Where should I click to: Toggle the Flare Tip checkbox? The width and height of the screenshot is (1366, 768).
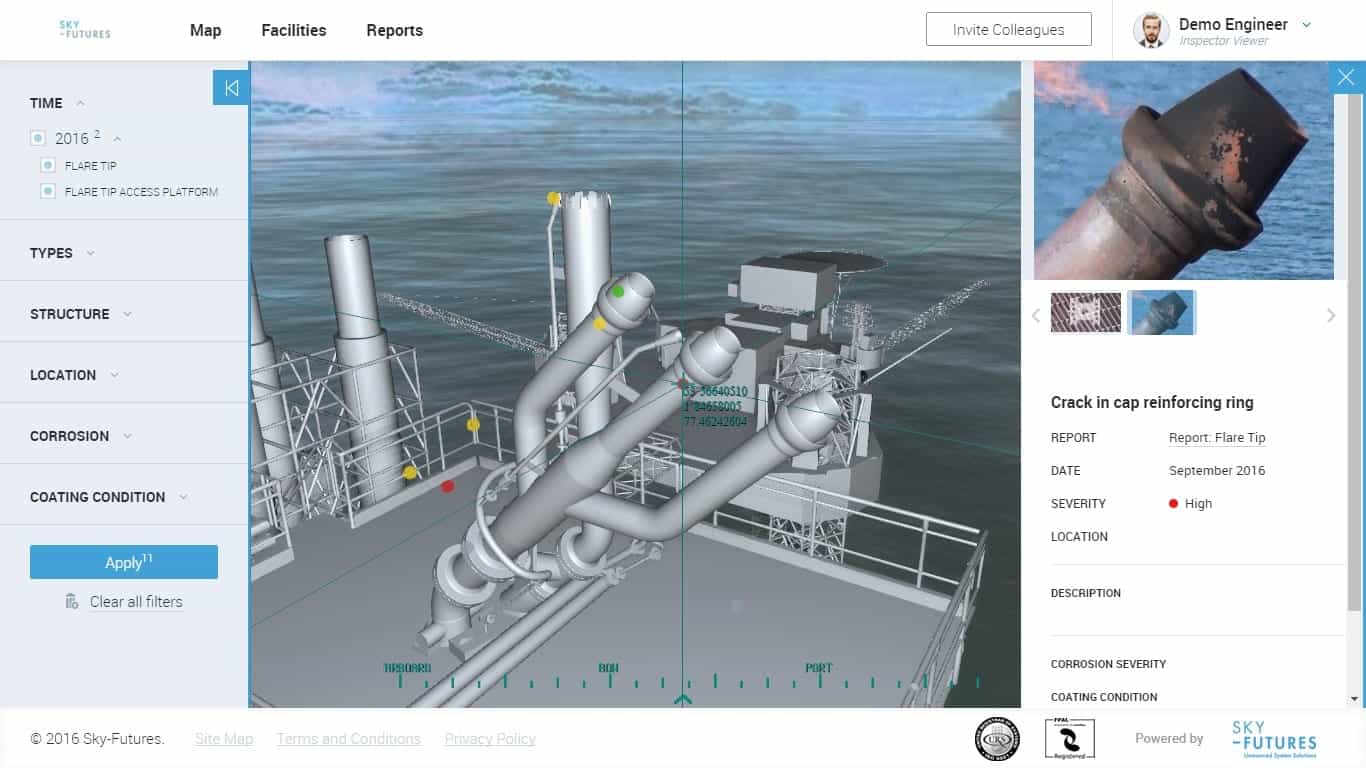pos(47,165)
